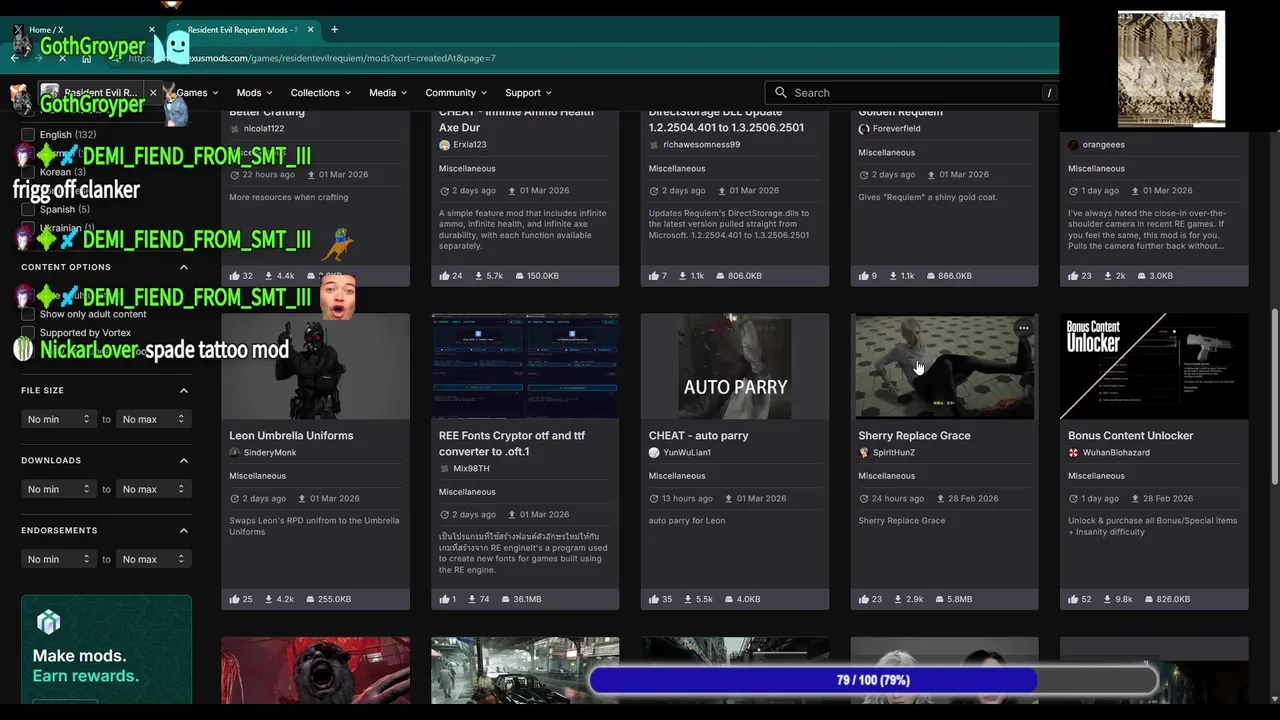Open the Sherry Replace Grace mod title
This screenshot has width=1280, height=720.
914,435
